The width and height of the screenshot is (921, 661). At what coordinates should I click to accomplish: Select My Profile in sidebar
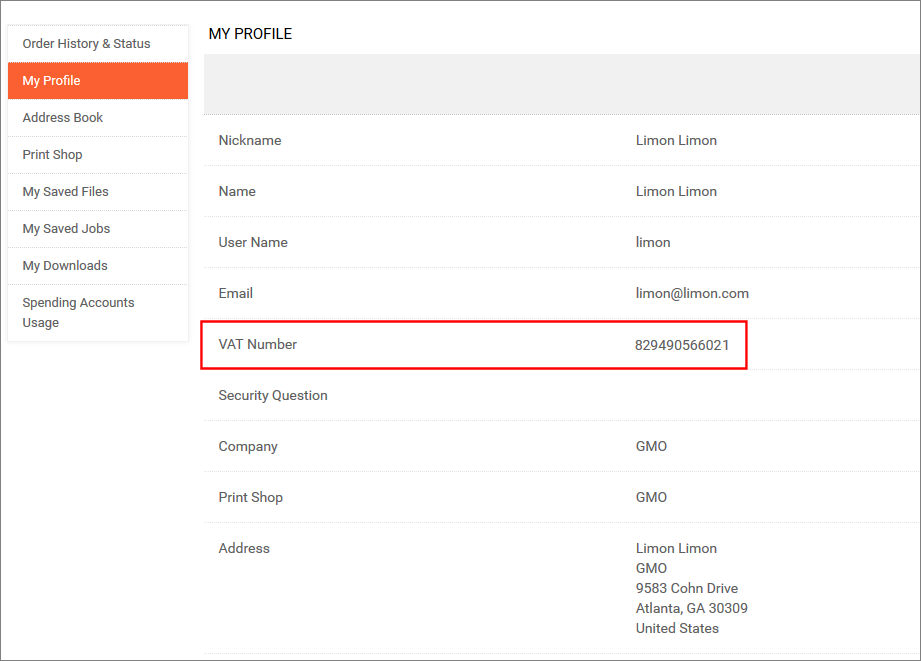pyautogui.click(x=52, y=81)
